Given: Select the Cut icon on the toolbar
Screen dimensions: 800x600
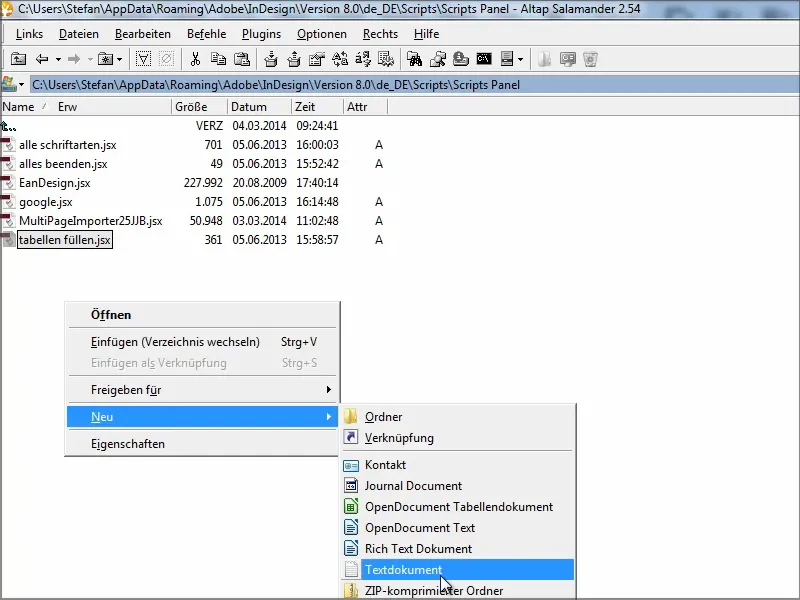Looking at the screenshot, I should (x=195, y=58).
